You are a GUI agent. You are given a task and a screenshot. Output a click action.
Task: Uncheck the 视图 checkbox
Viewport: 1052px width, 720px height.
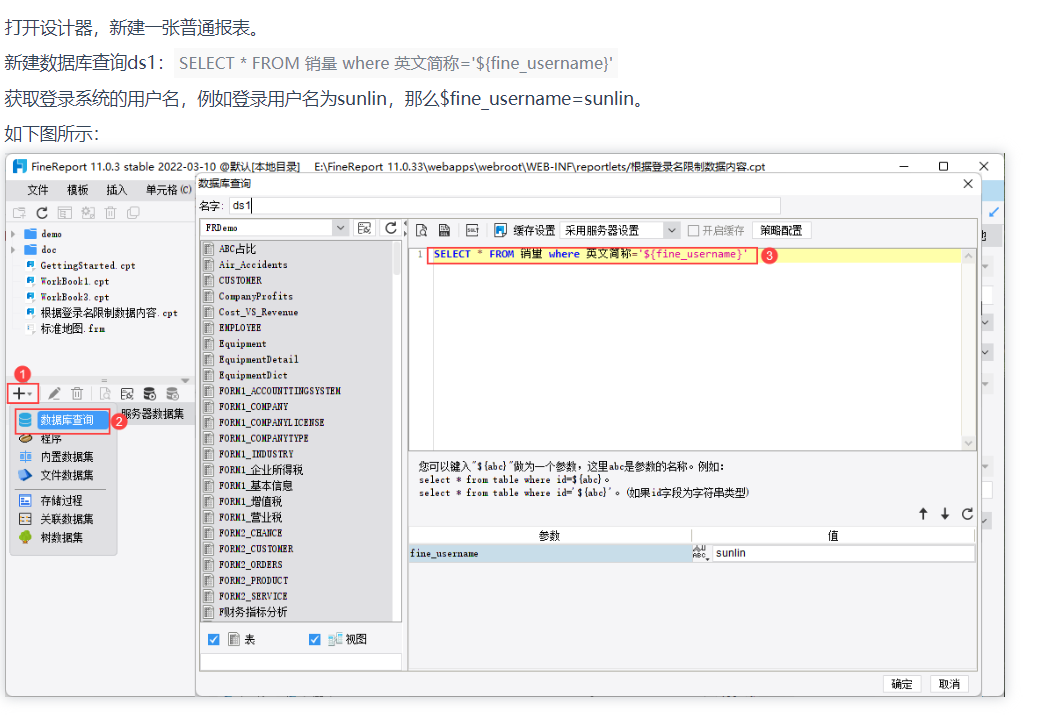click(x=314, y=639)
